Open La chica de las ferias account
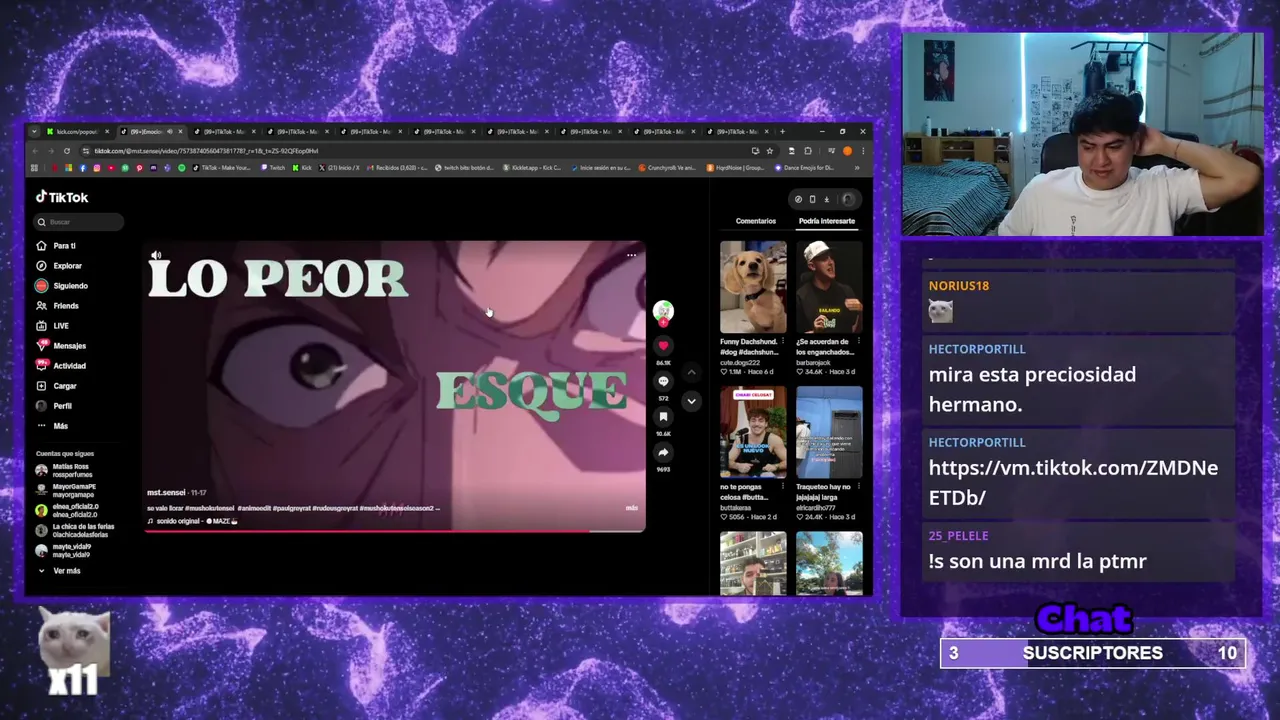Image resolution: width=1280 pixels, height=720 pixels. [75, 530]
